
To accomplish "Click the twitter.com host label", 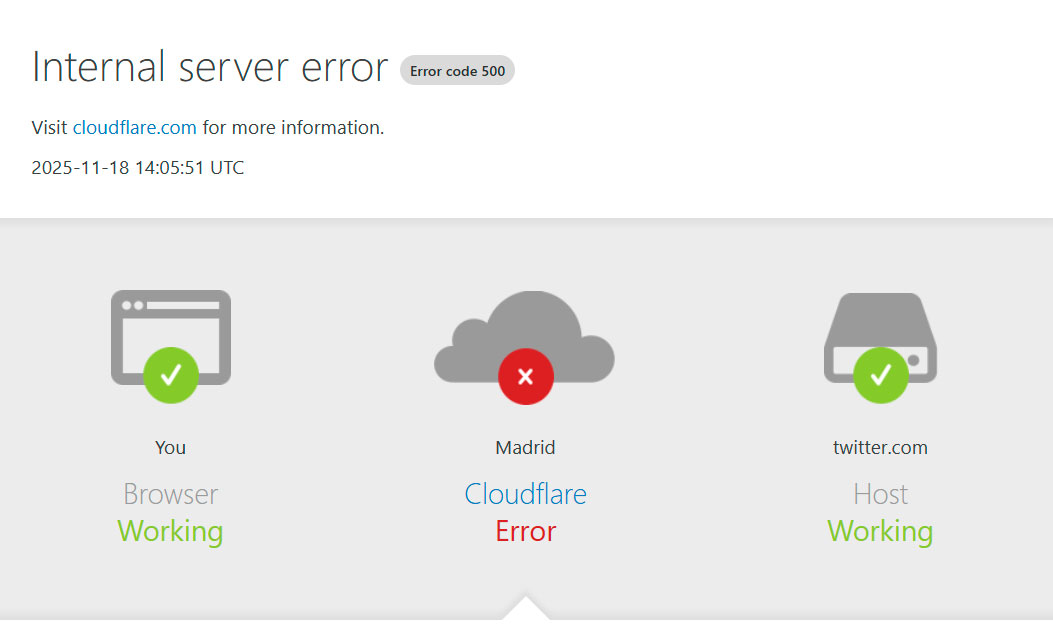I will pyautogui.click(x=880, y=448).
